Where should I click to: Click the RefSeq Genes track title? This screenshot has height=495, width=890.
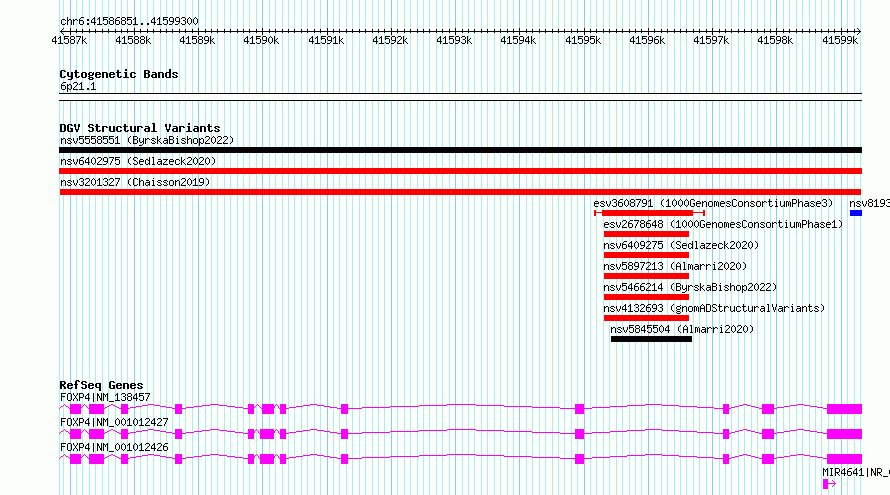click(x=101, y=385)
